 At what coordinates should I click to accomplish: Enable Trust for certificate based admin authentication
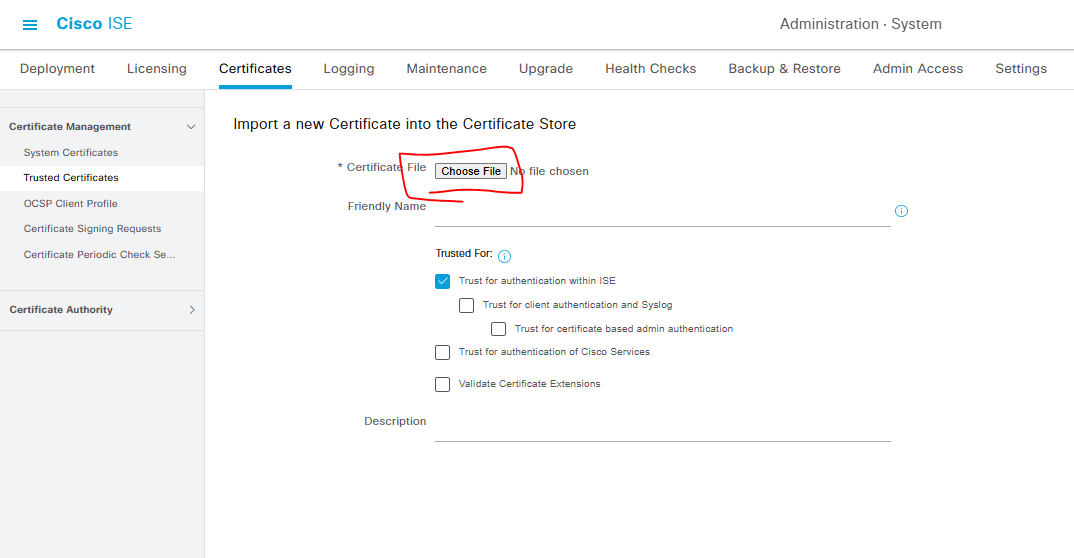click(x=499, y=329)
